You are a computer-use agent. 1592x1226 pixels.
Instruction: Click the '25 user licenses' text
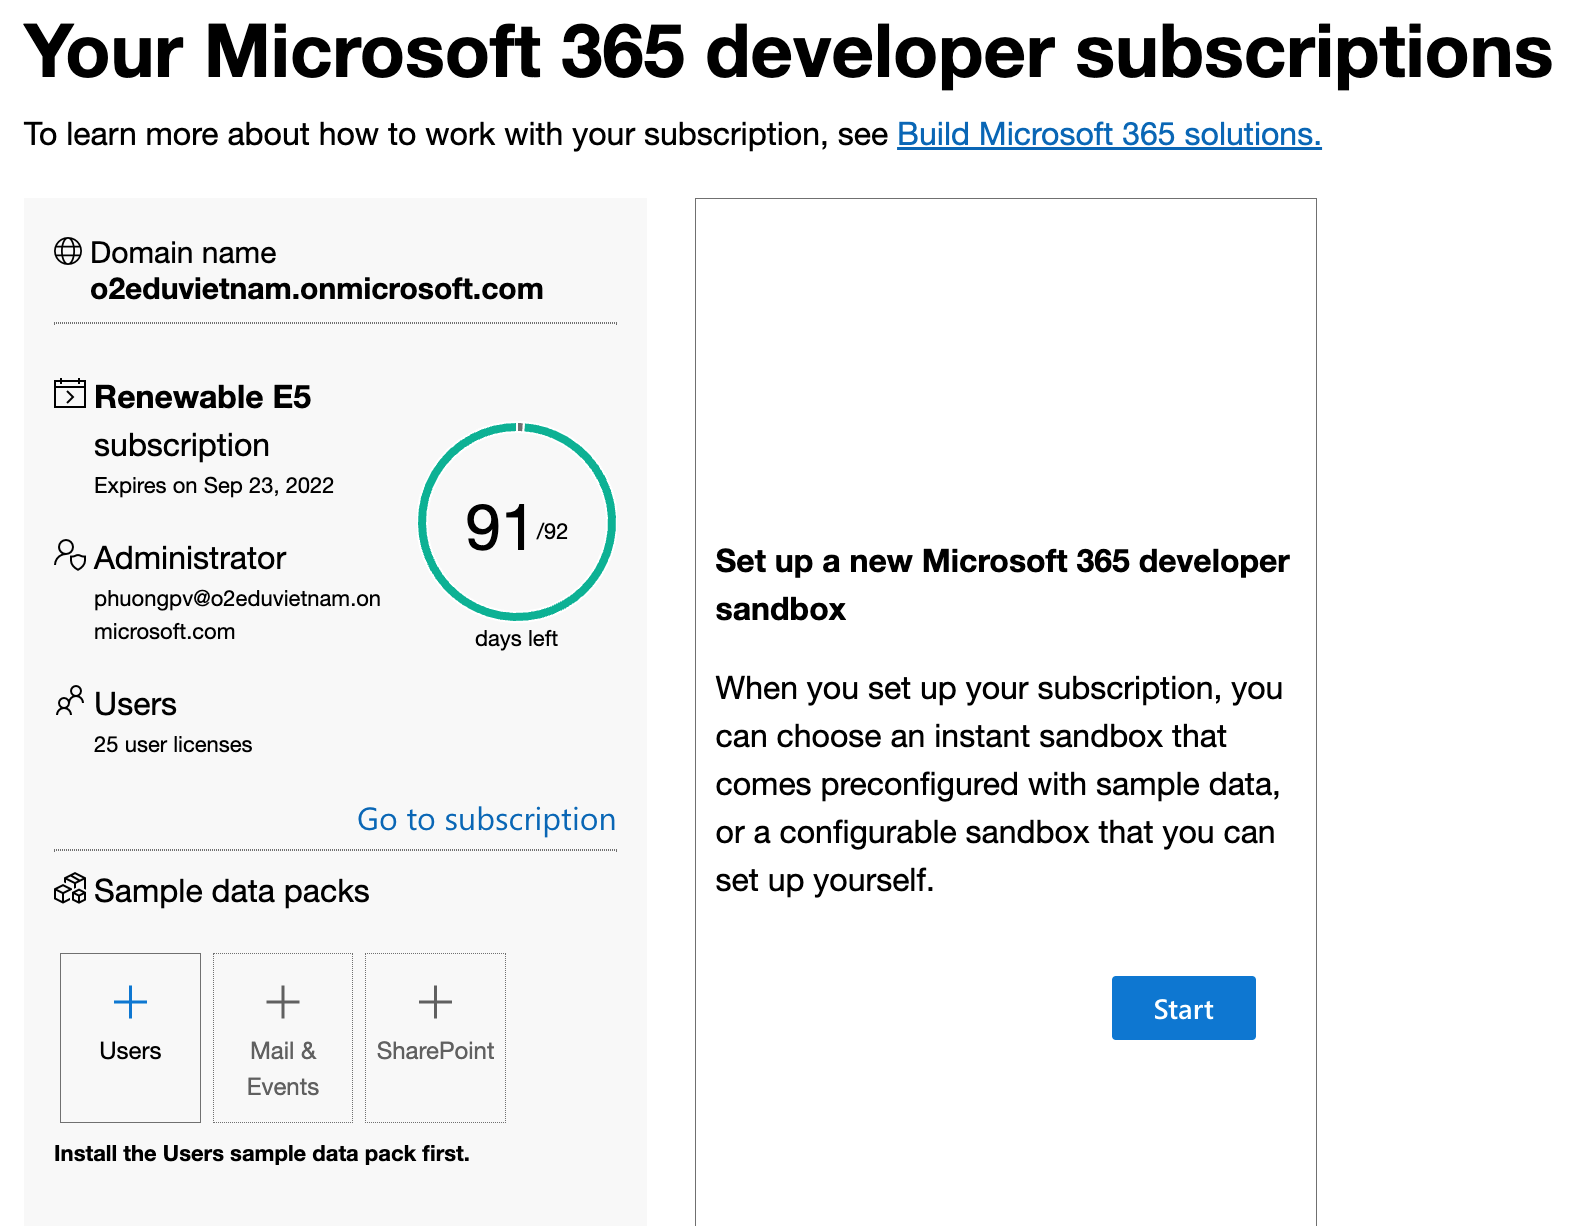[173, 745]
